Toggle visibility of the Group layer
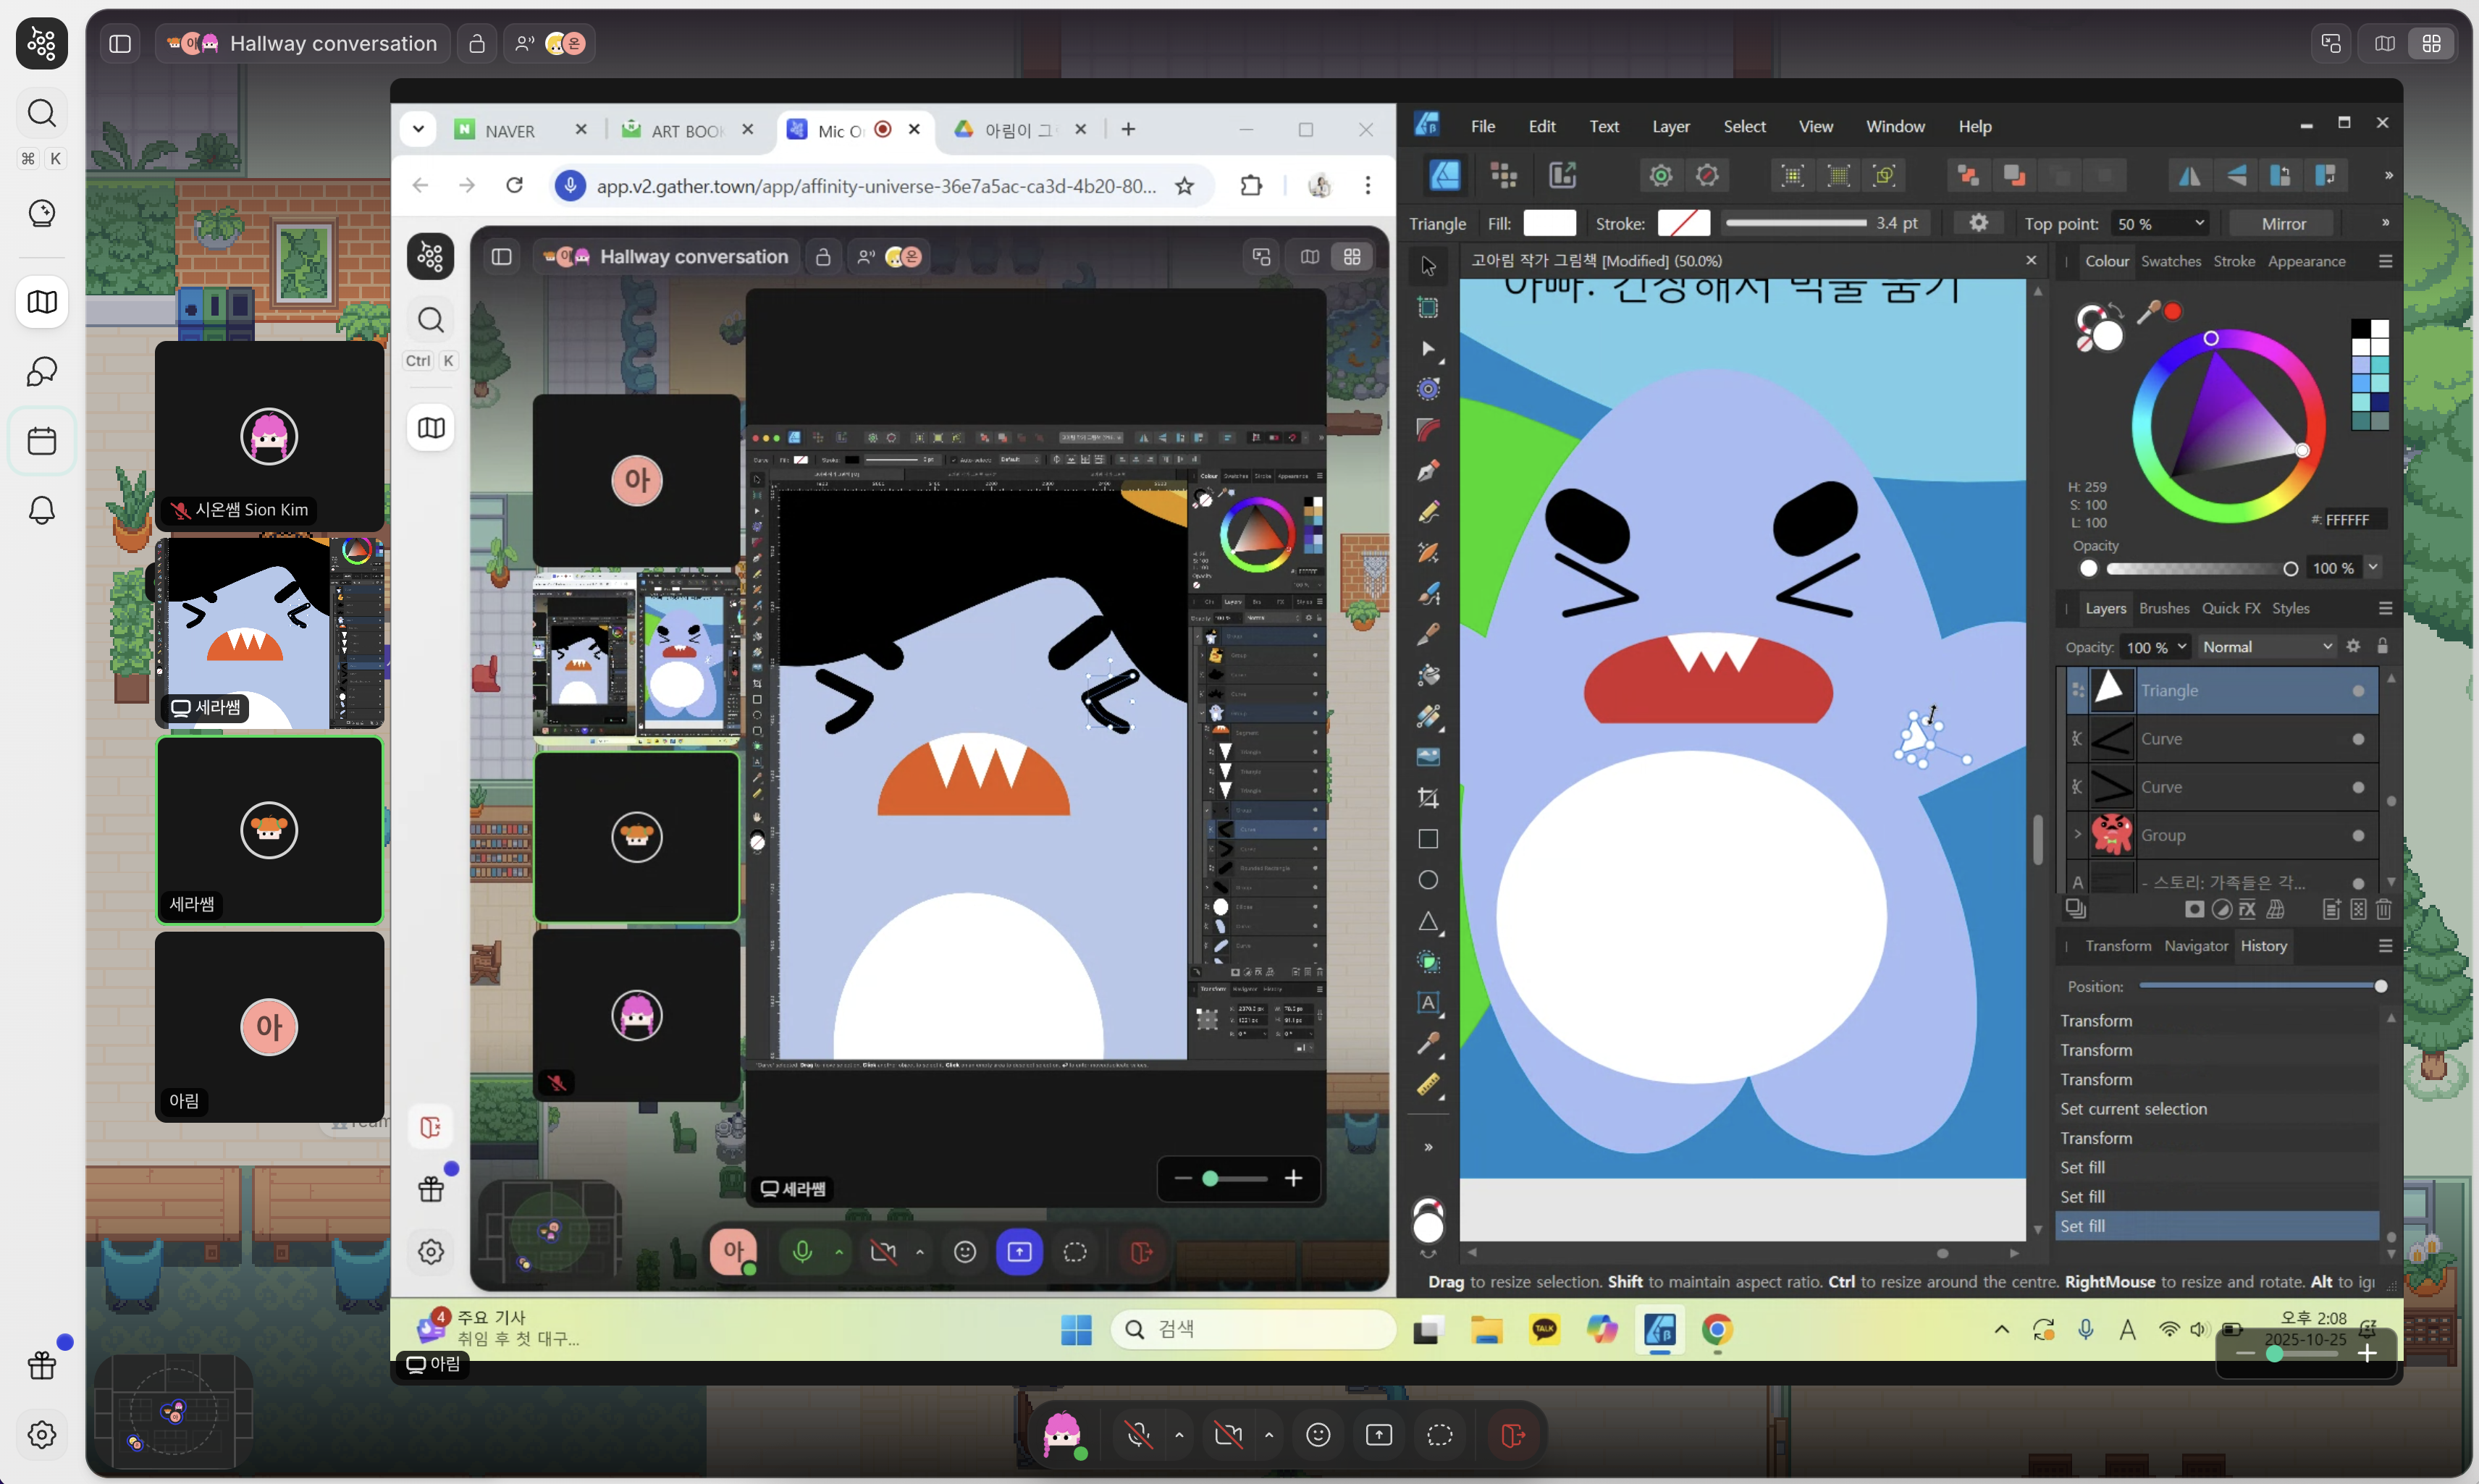This screenshot has width=2479, height=1484. [2358, 836]
